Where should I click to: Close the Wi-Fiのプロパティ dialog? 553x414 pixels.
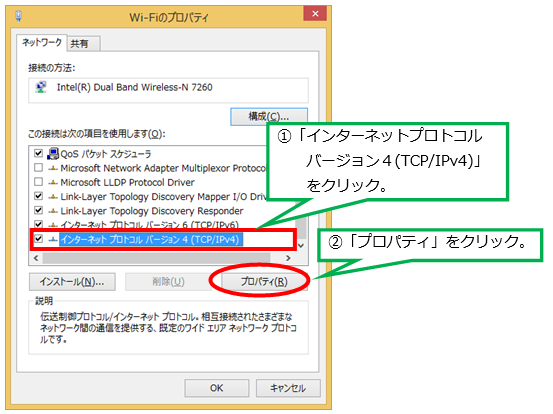(315, 13)
